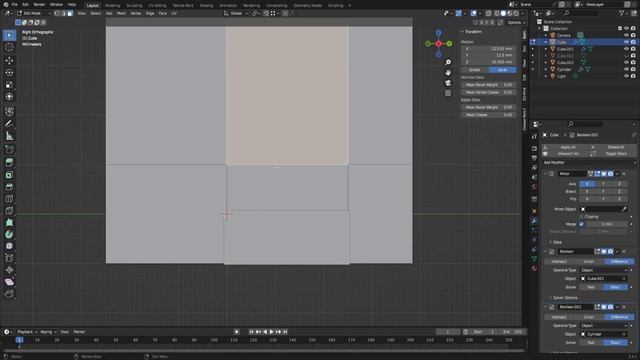Switch to the Modeling workspace tab
Screen dimensions: 640x360
[112, 5]
